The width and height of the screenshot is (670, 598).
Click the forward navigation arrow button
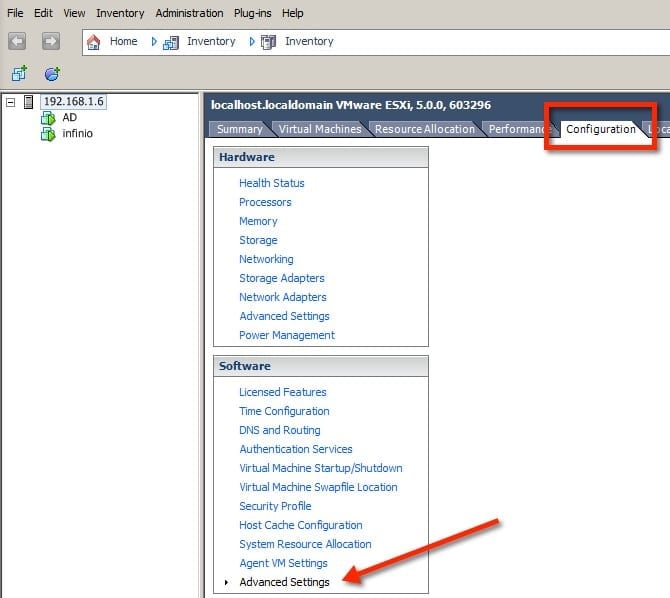[x=51, y=41]
